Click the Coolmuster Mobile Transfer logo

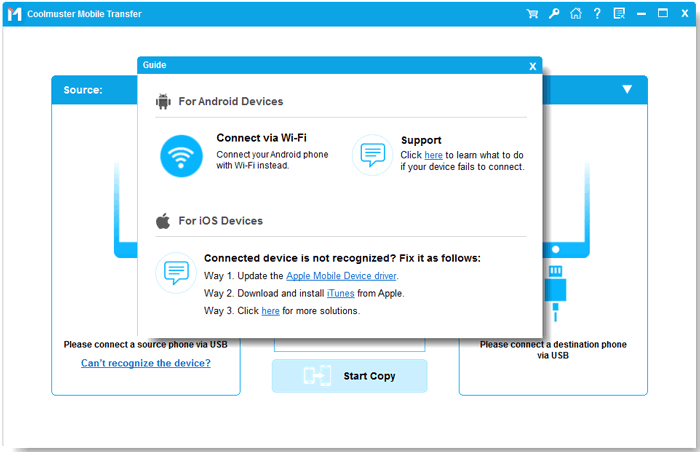[x=14, y=14]
